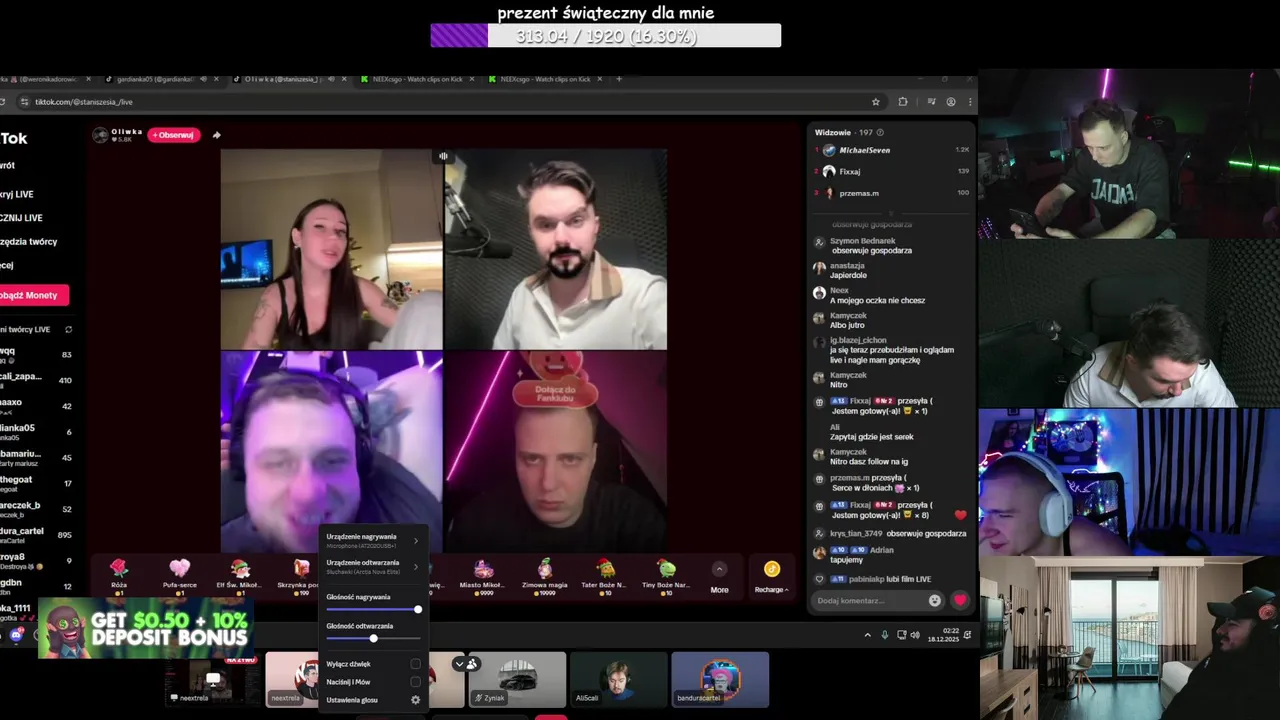Open the emoji picker in comment box

935,601
